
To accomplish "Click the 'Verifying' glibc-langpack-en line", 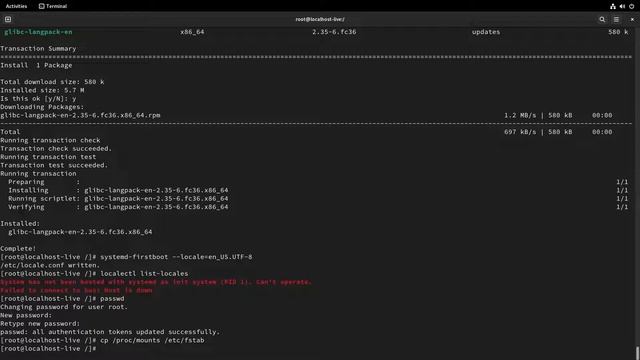I will click(x=118, y=207).
